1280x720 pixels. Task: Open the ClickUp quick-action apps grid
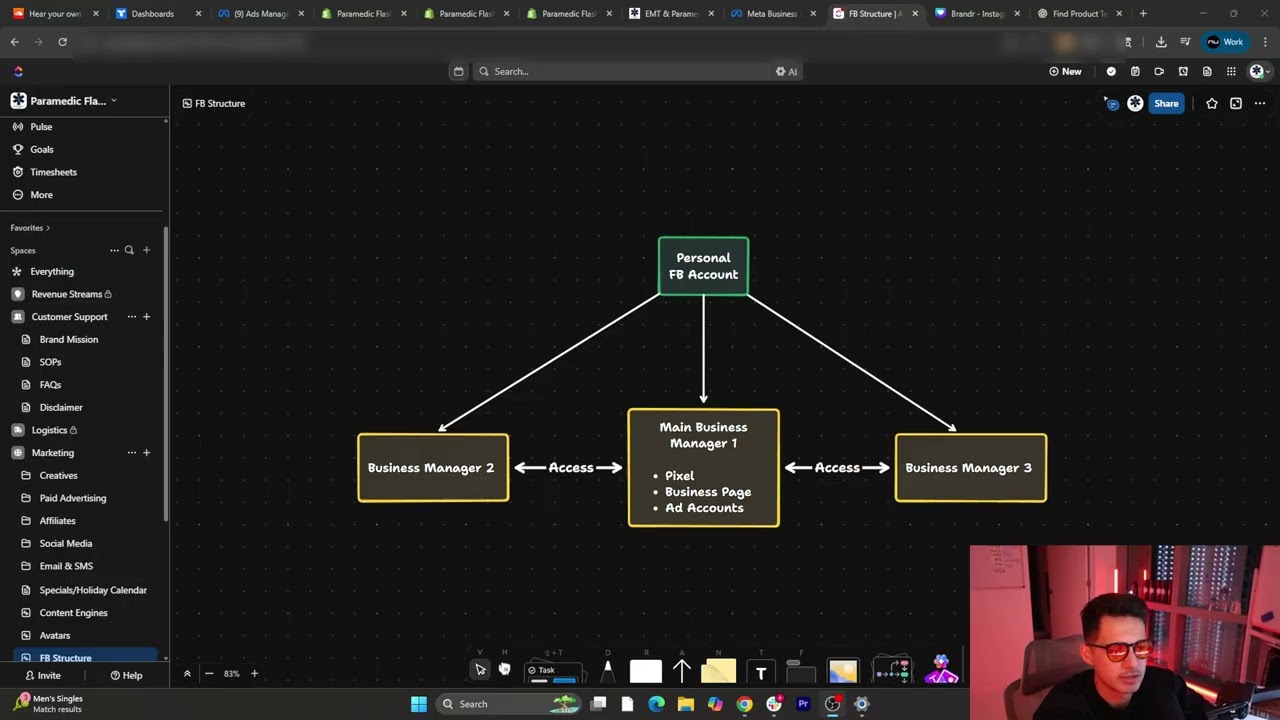[1231, 71]
